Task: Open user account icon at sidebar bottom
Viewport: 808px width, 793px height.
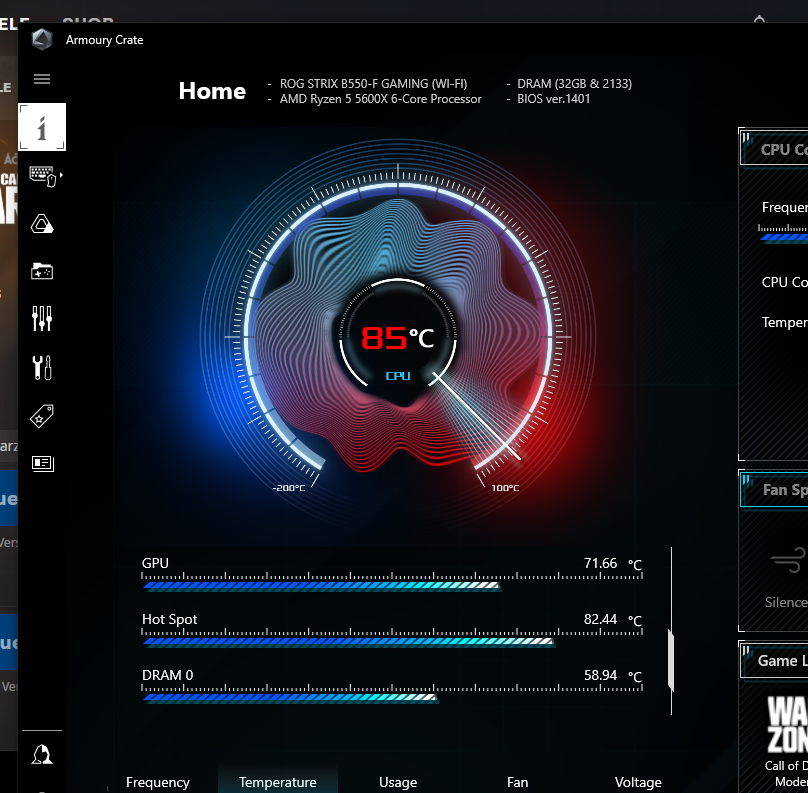Action: click(x=42, y=755)
